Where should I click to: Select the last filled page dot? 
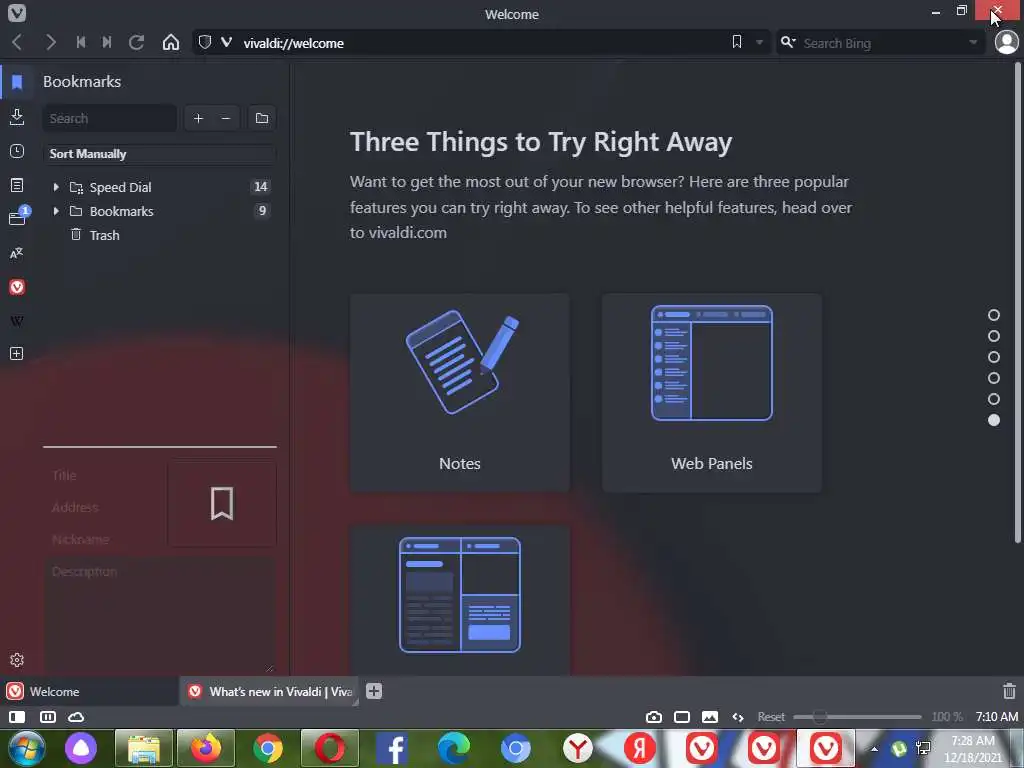point(994,420)
